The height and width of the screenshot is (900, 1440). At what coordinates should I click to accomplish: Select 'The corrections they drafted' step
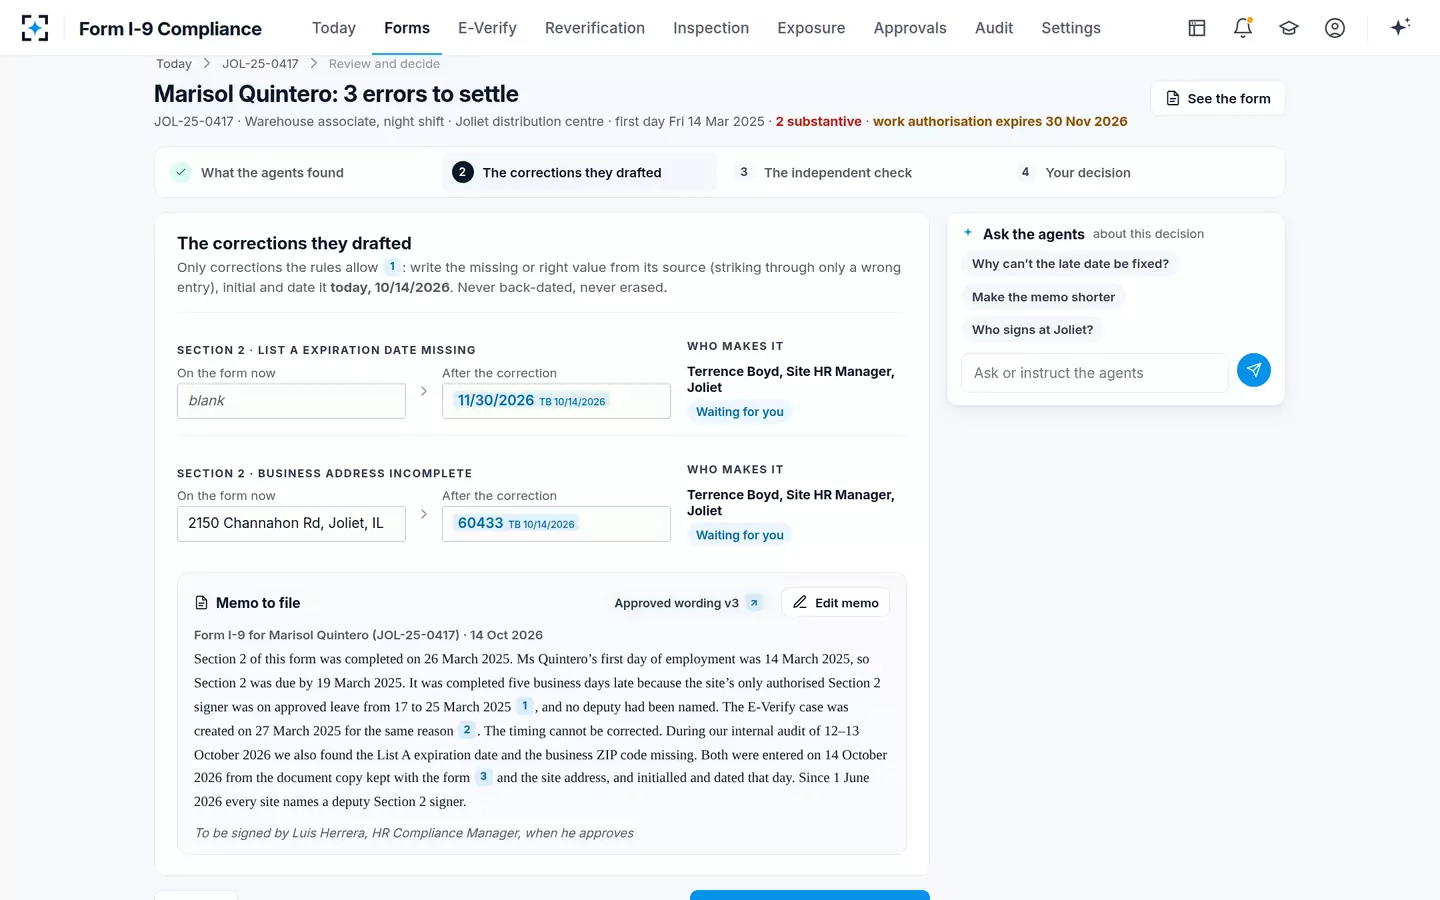580,172
